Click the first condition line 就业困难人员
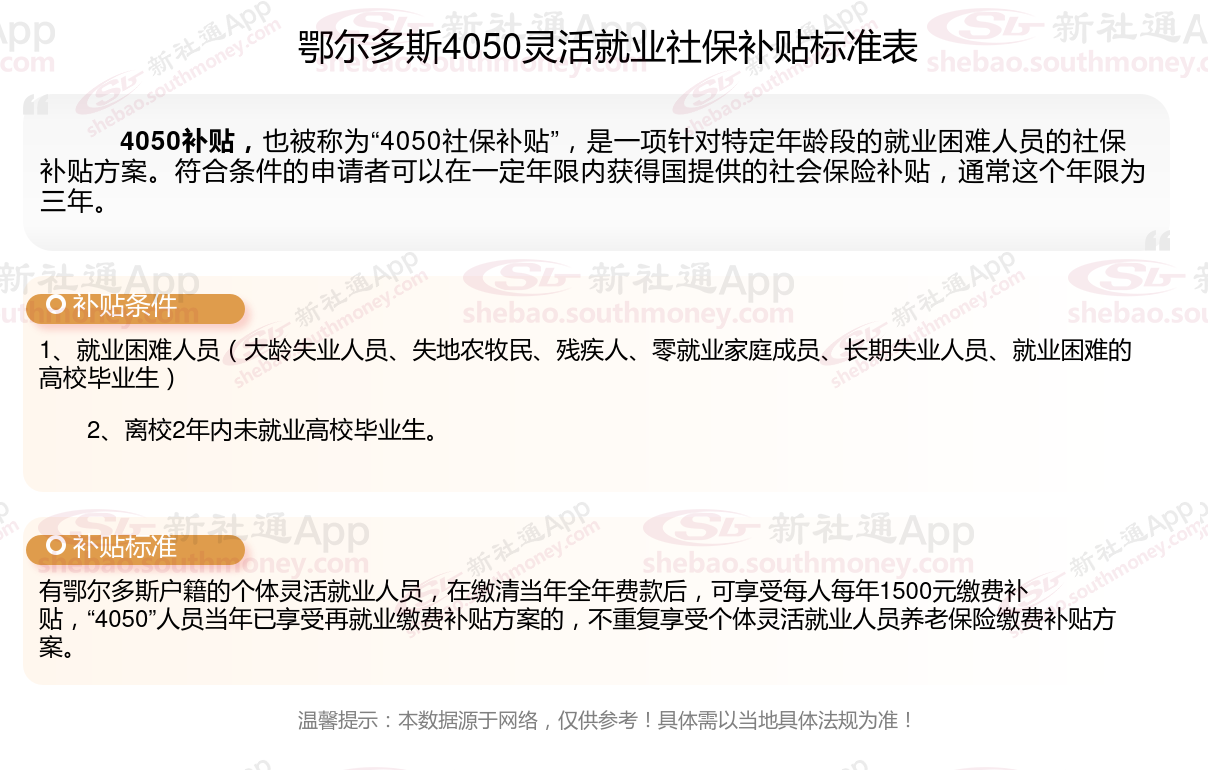 586,364
